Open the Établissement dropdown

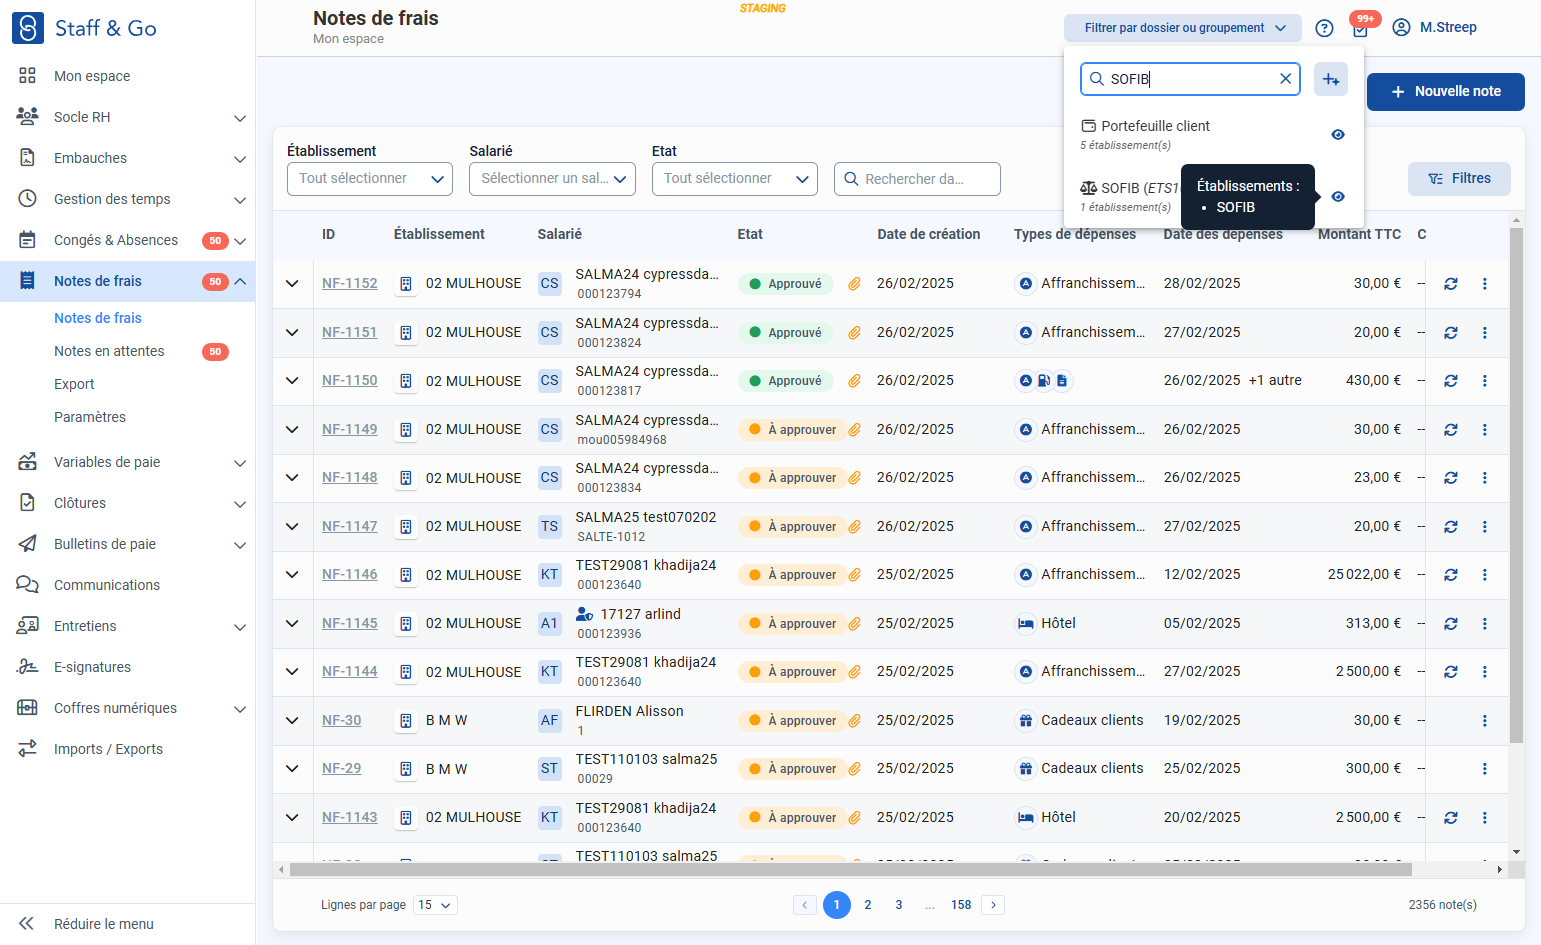pos(370,179)
